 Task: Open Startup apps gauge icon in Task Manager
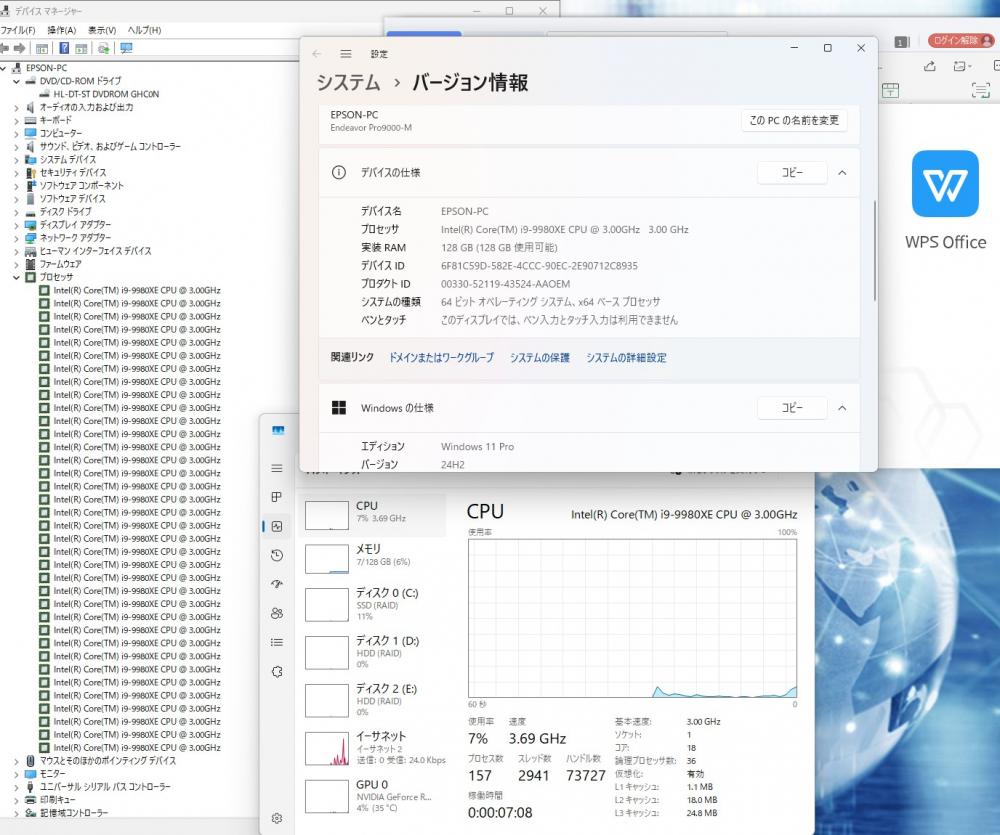tap(277, 584)
